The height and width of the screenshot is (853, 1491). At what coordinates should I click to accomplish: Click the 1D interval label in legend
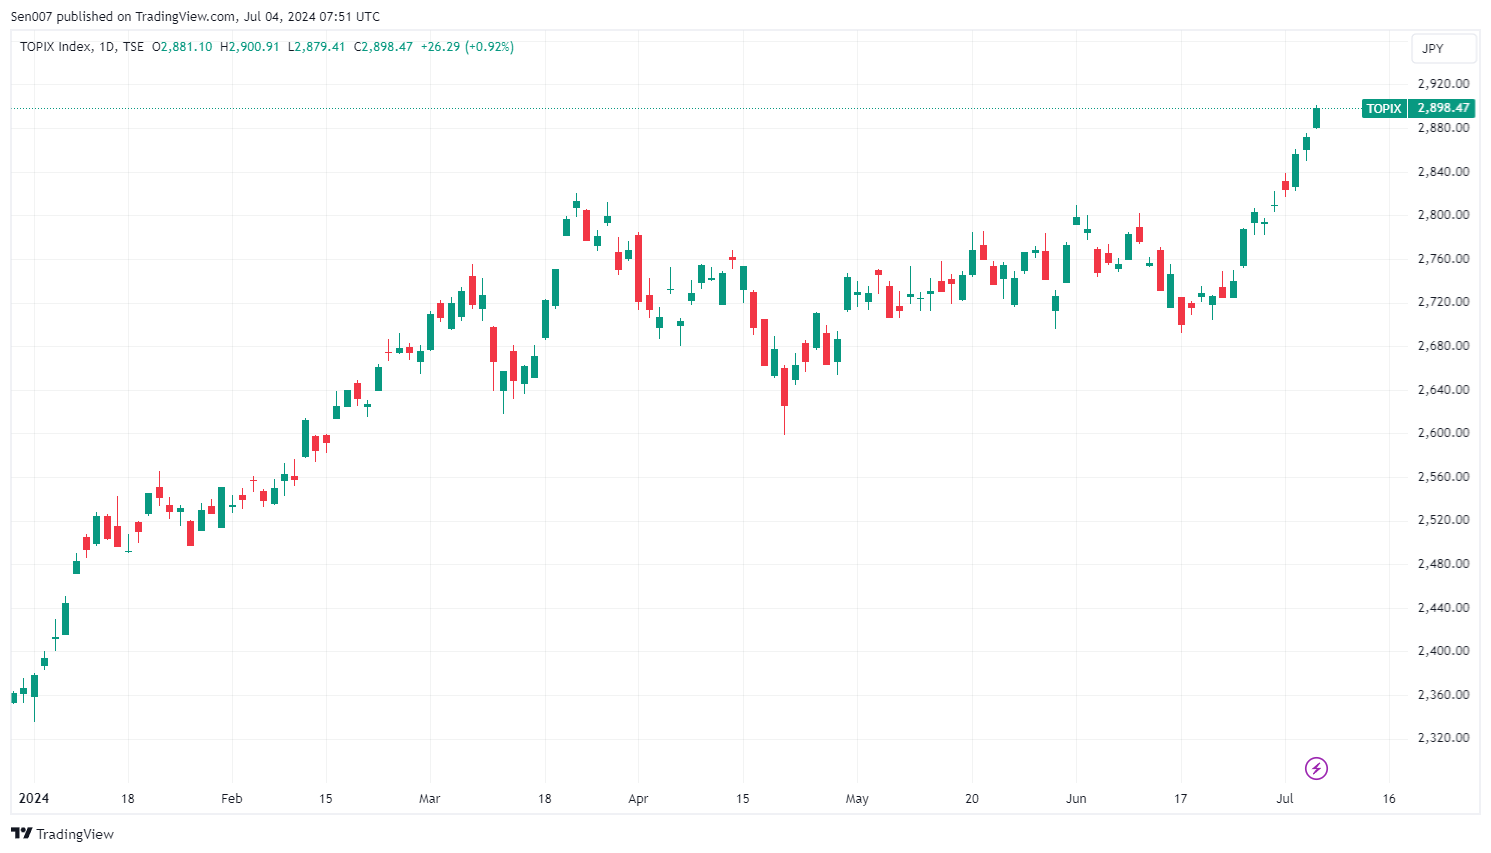(107, 47)
